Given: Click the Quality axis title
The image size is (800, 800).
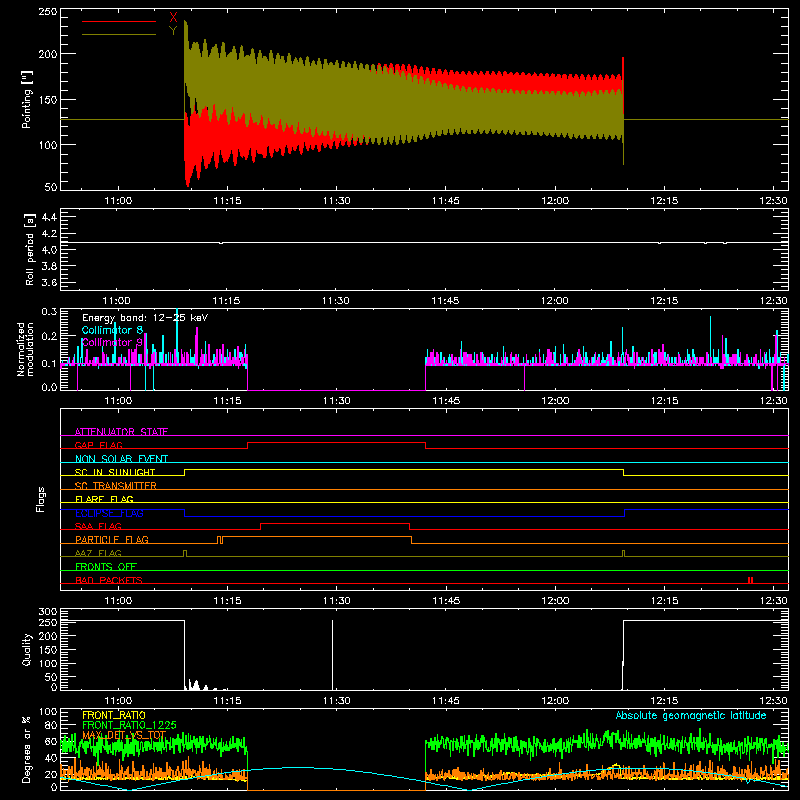Looking at the screenshot, I should pos(27,649).
